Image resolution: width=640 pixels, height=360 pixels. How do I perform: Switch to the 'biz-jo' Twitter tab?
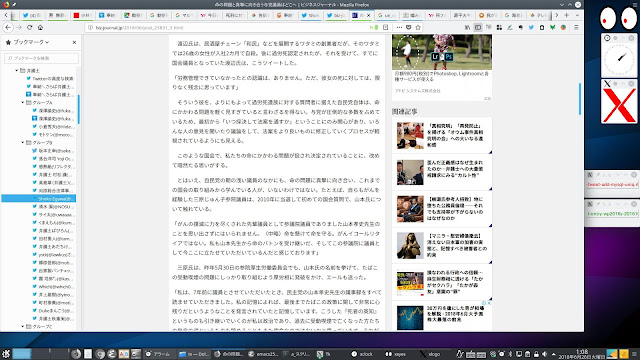(336, 15)
